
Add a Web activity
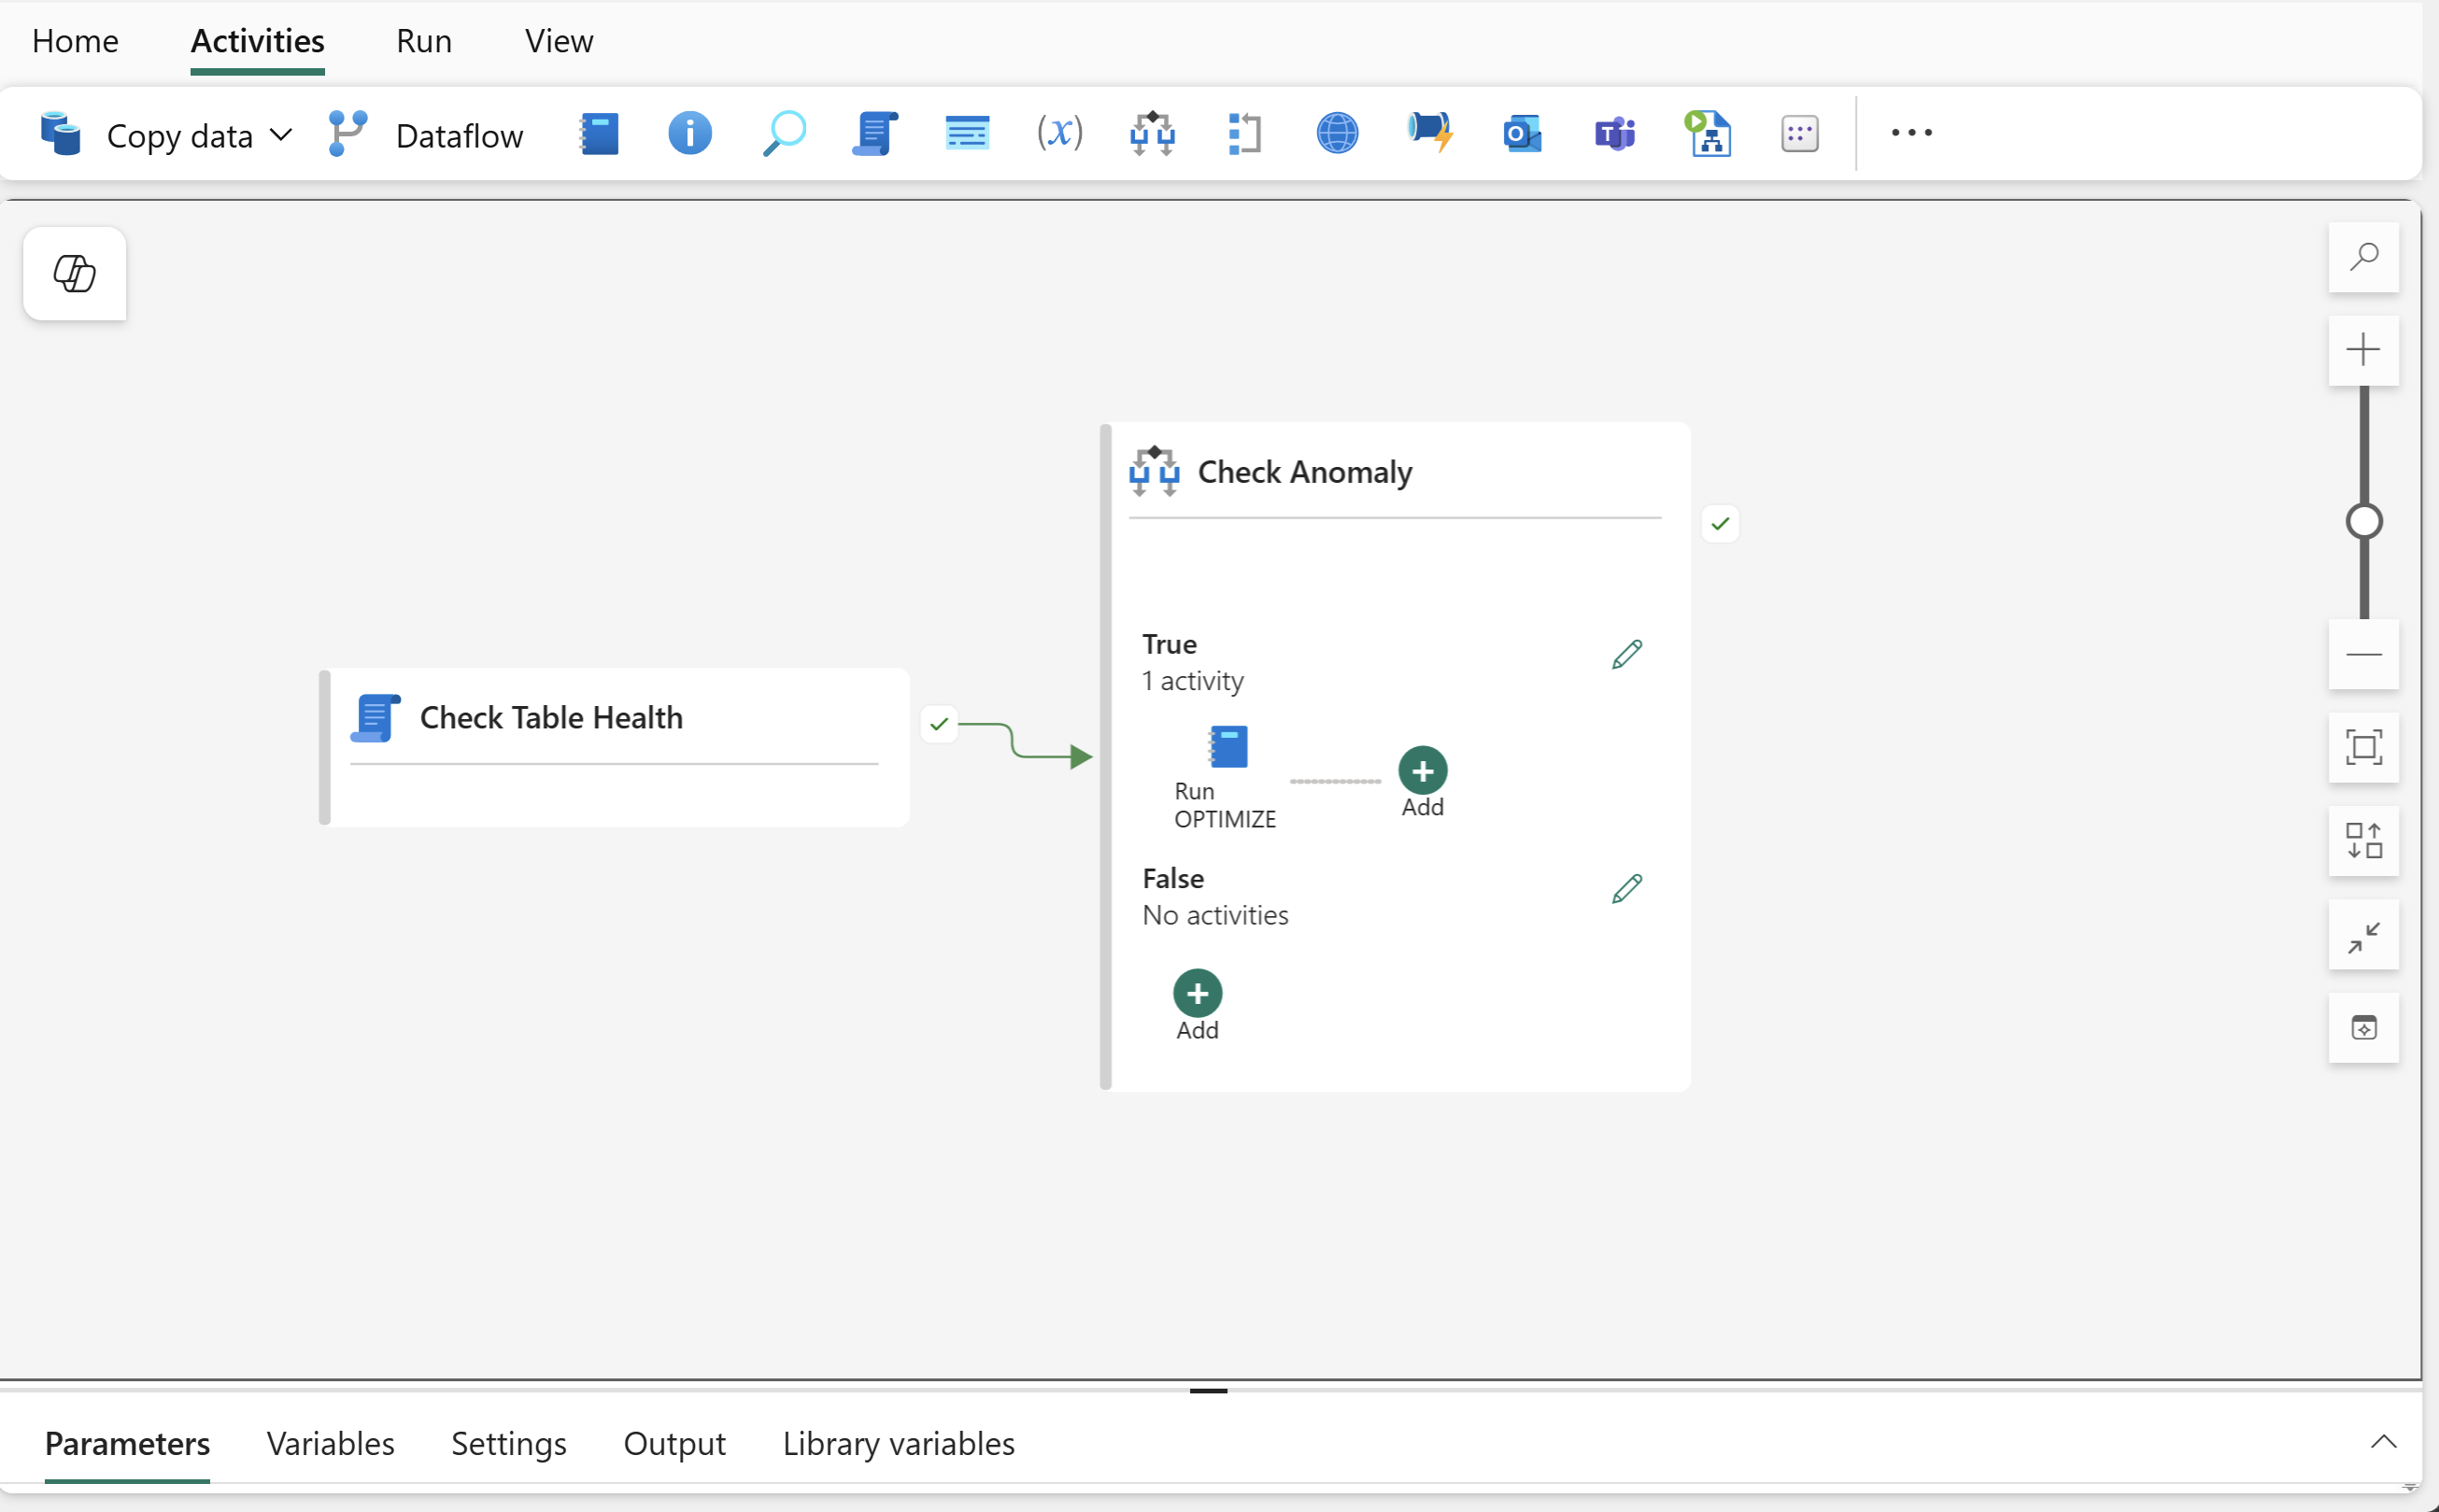(x=1337, y=133)
